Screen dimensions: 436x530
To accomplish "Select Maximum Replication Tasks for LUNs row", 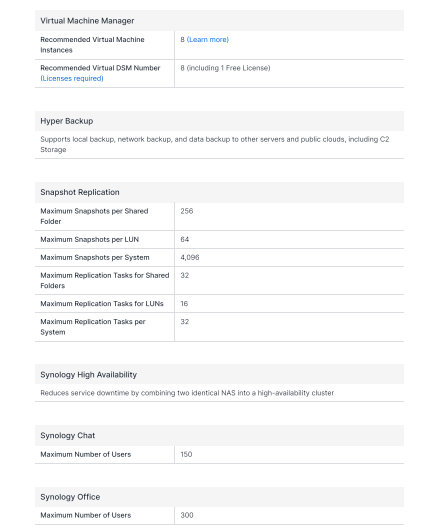I will pyautogui.click(x=219, y=304).
